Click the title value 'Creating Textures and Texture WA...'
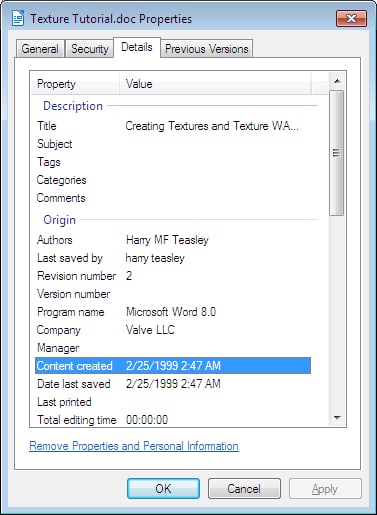 coord(212,126)
